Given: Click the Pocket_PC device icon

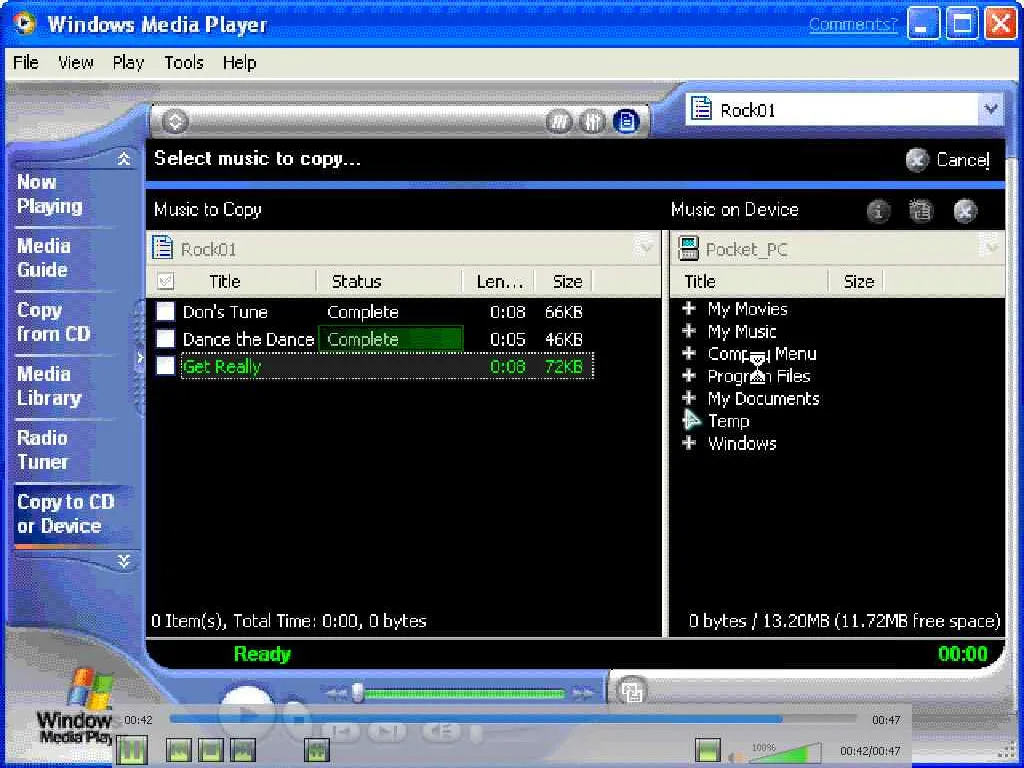Looking at the screenshot, I should click(x=688, y=249).
